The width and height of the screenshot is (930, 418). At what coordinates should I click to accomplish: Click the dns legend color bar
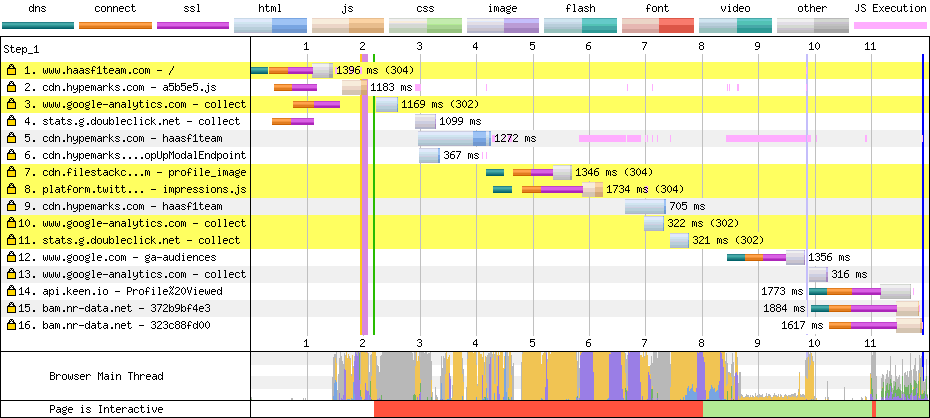coord(38,25)
